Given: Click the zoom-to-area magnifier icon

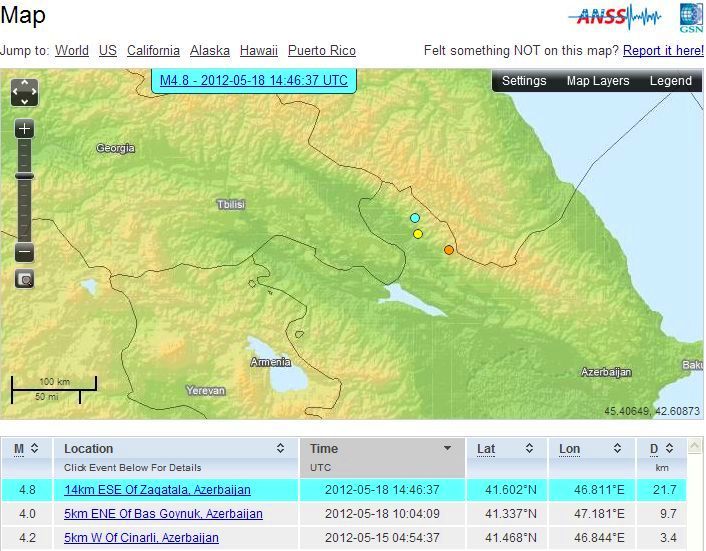Looking at the screenshot, I should 25,280.
